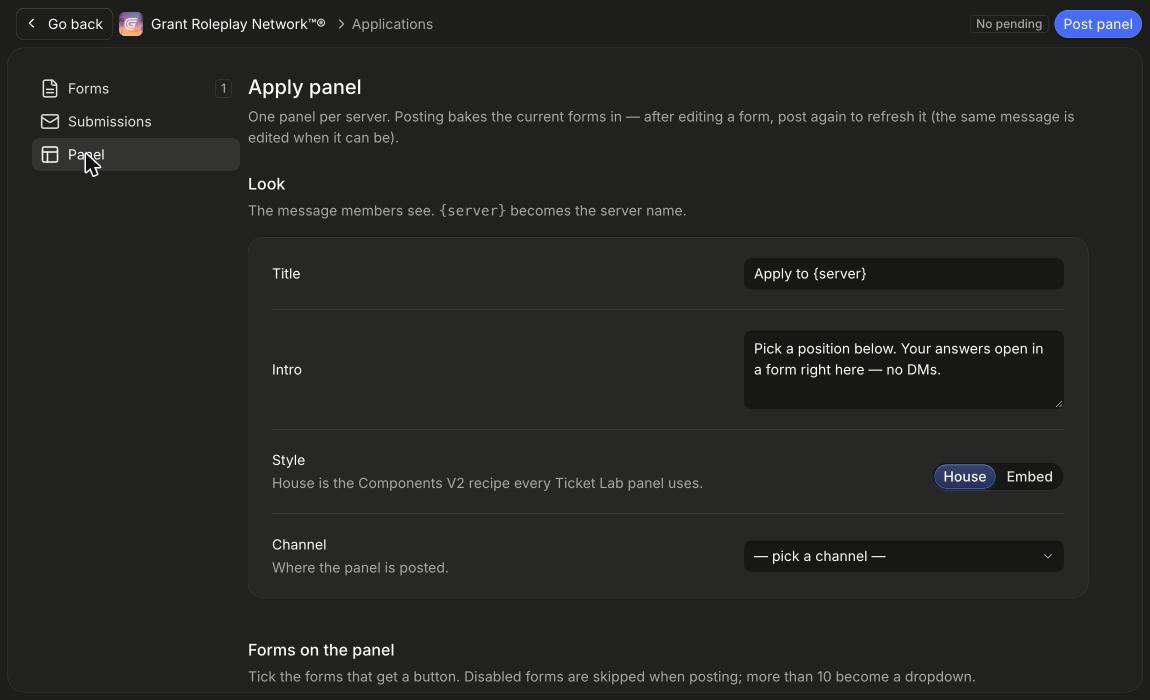The image size is (1150, 700).
Task: Click the Title input field
Action: pos(904,274)
